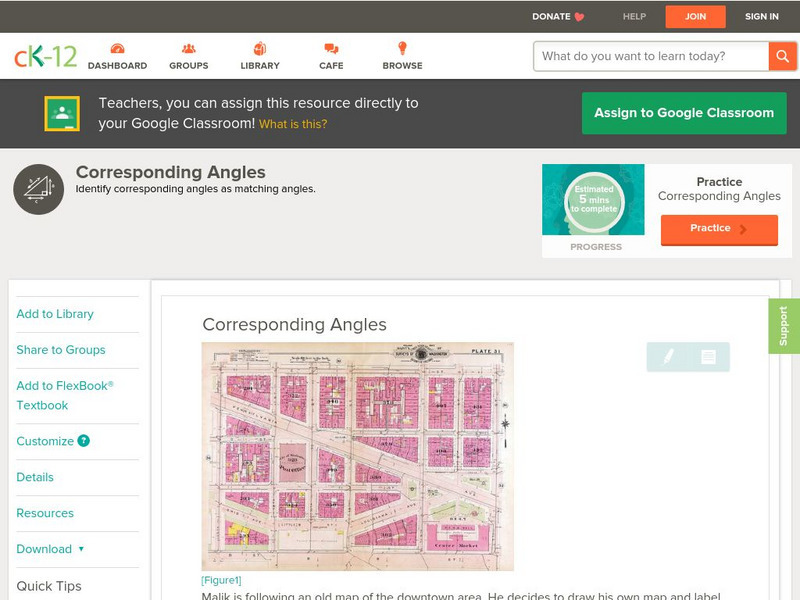The width and height of the screenshot is (800, 600).
Task: Click the orange JOIN button
Action: coord(695,17)
